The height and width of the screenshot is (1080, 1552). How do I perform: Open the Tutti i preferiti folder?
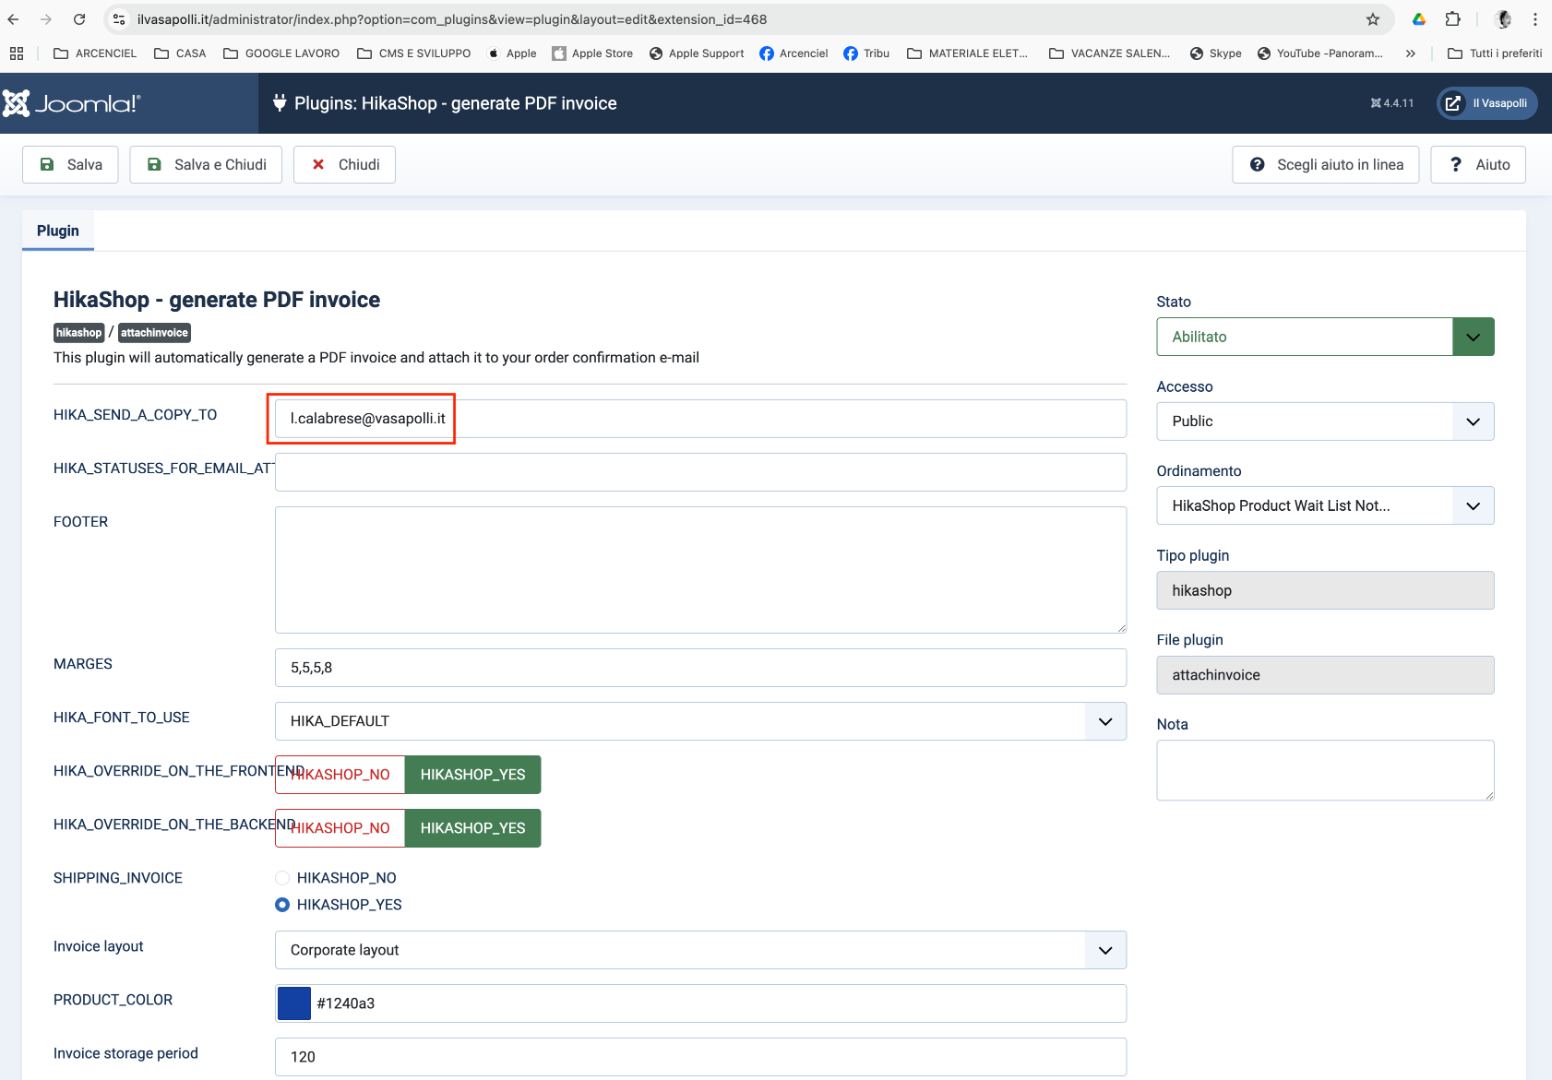[x=1495, y=53]
